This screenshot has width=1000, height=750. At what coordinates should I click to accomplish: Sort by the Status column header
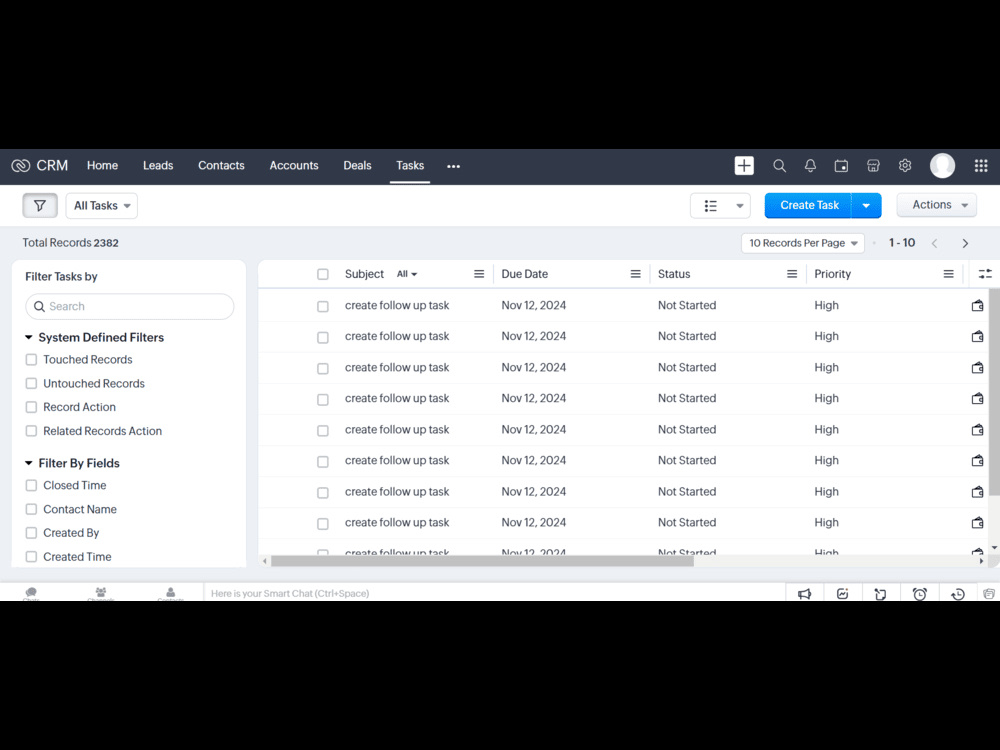click(673, 274)
